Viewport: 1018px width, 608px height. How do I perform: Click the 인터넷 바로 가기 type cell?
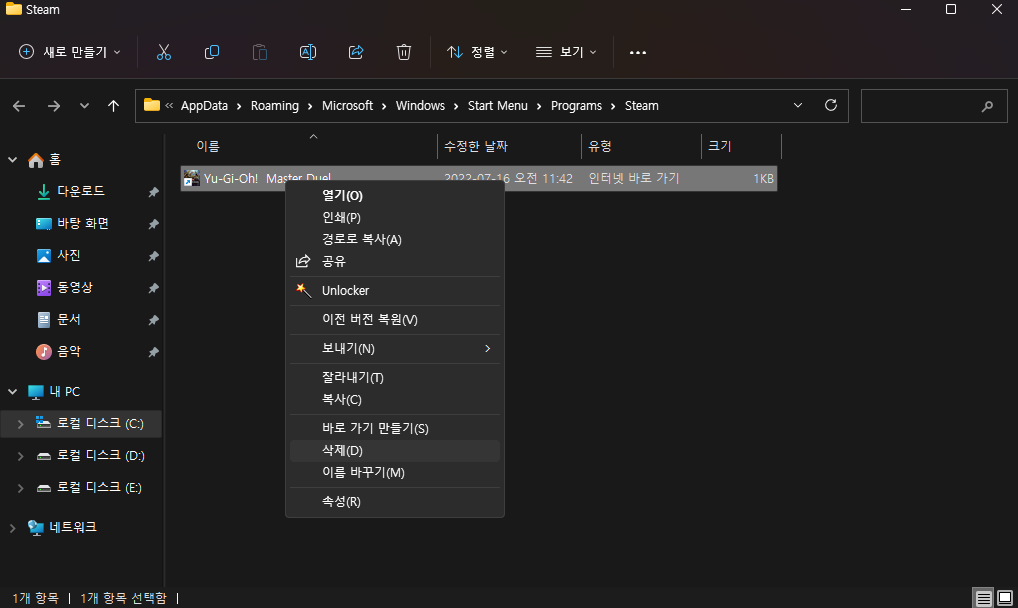point(634,178)
